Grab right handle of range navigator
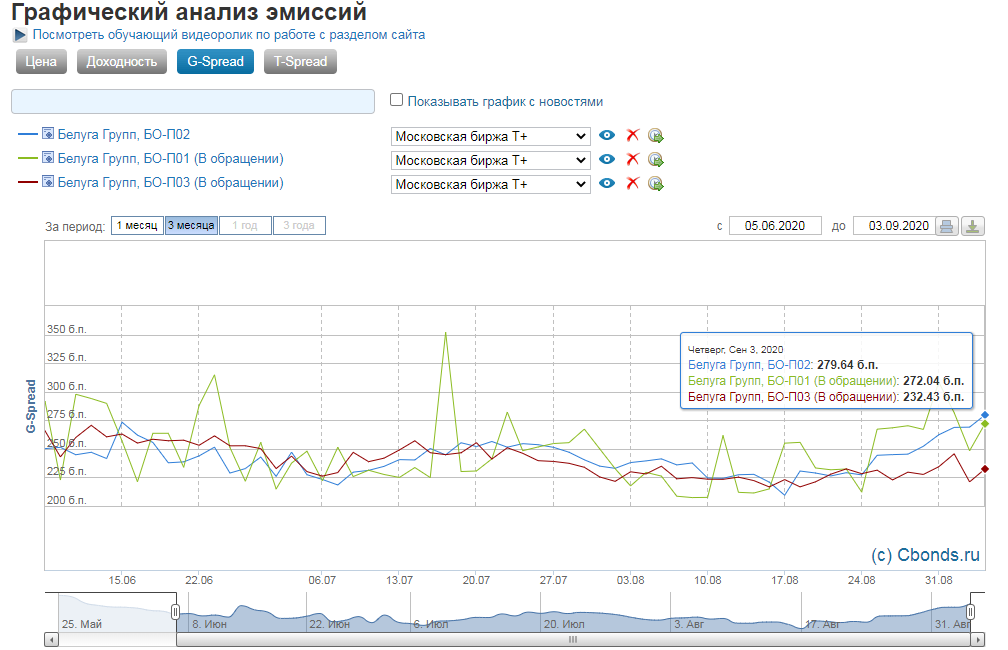This screenshot has height=650, width=1008. (971, 612)
